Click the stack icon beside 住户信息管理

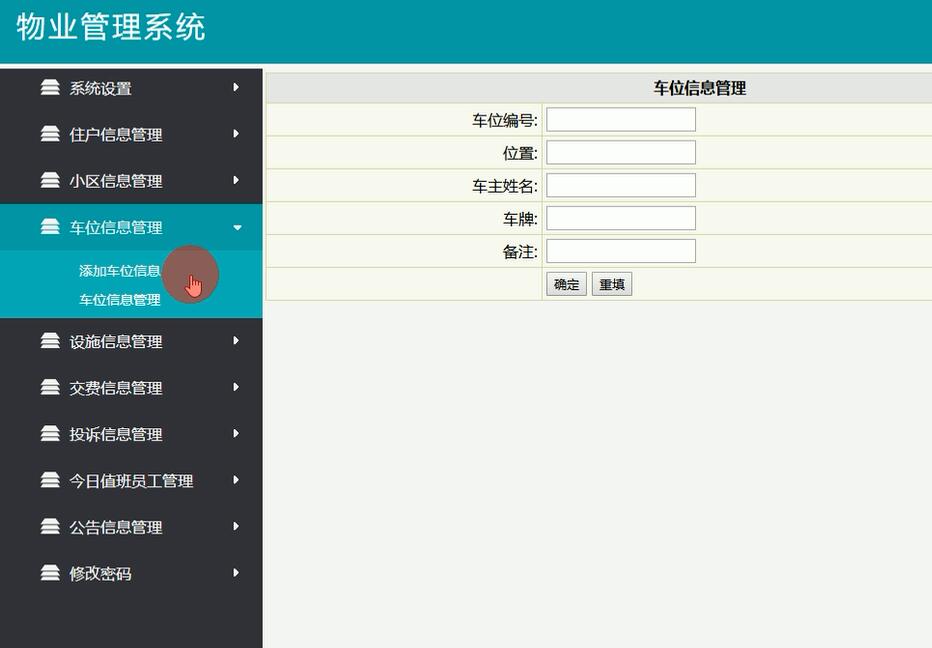pyautogui.click(x=50, y=134)
